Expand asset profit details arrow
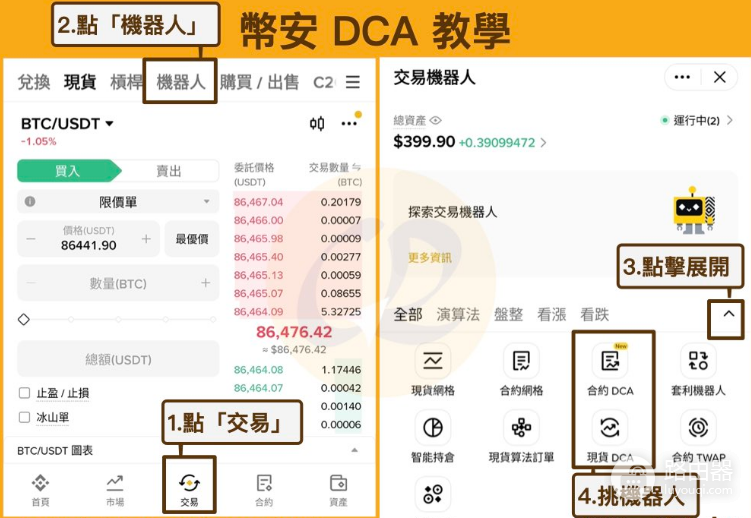This screenshot has width=751, height=518. coord(543,142)
